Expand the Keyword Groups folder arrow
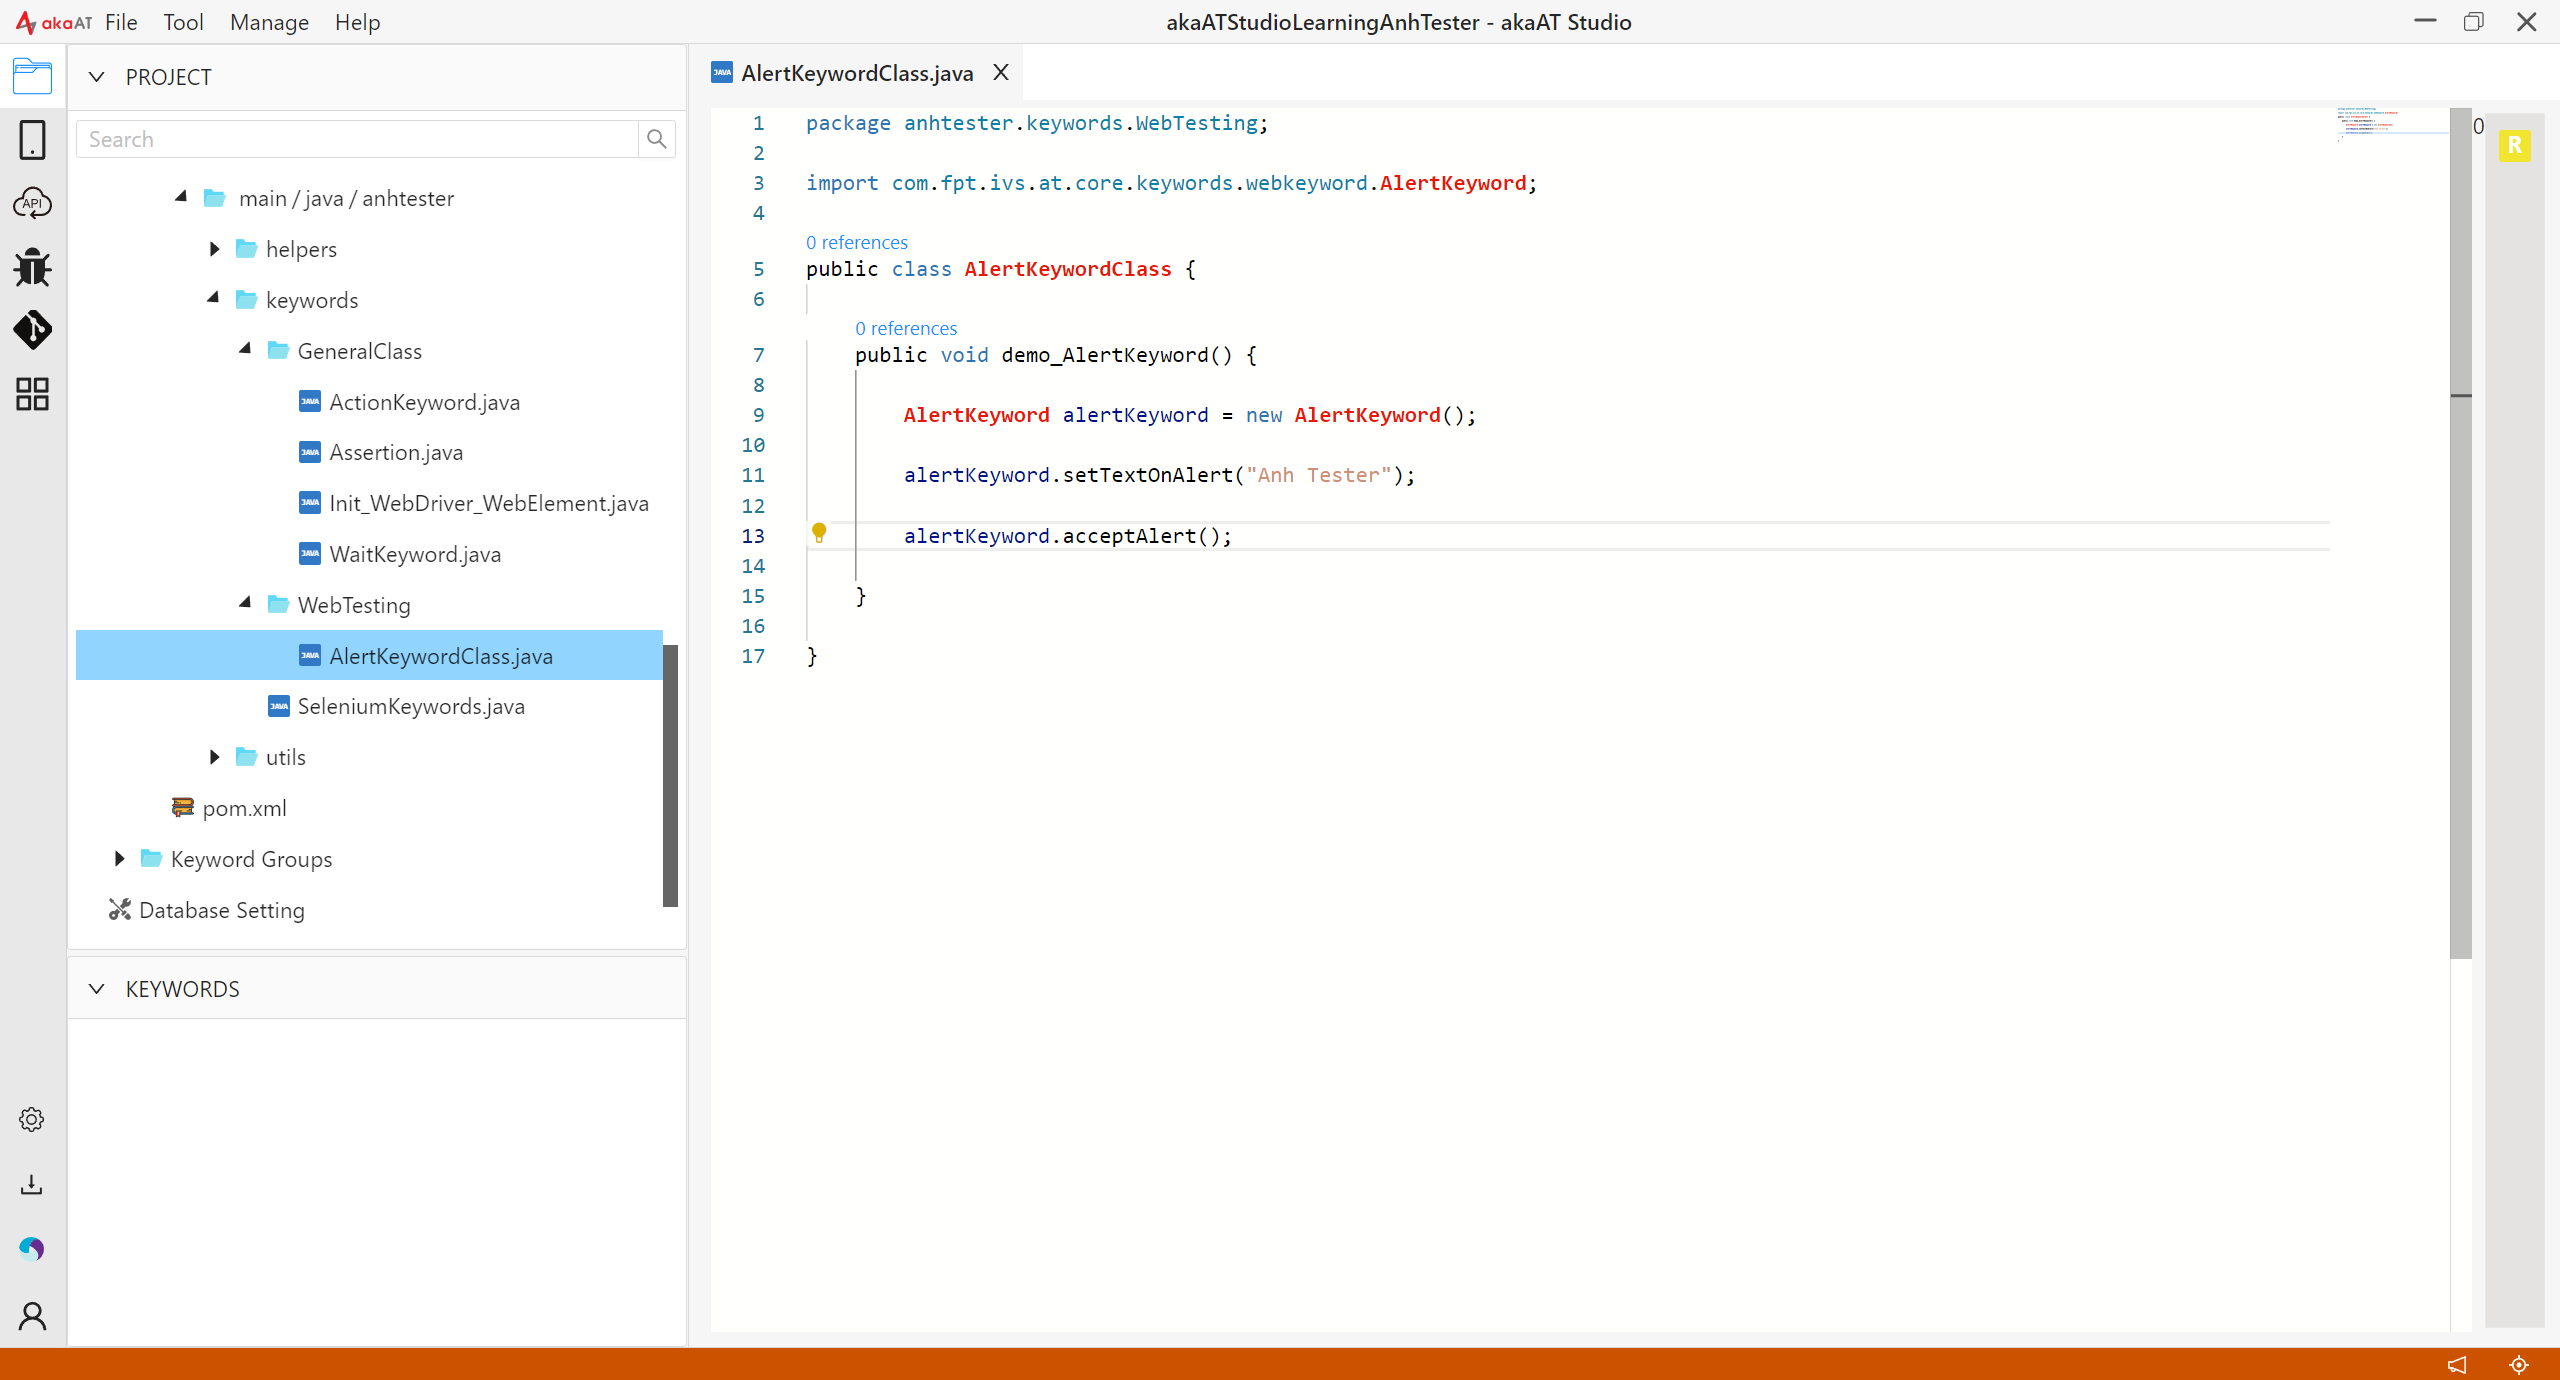 click(x=119, y=859)
